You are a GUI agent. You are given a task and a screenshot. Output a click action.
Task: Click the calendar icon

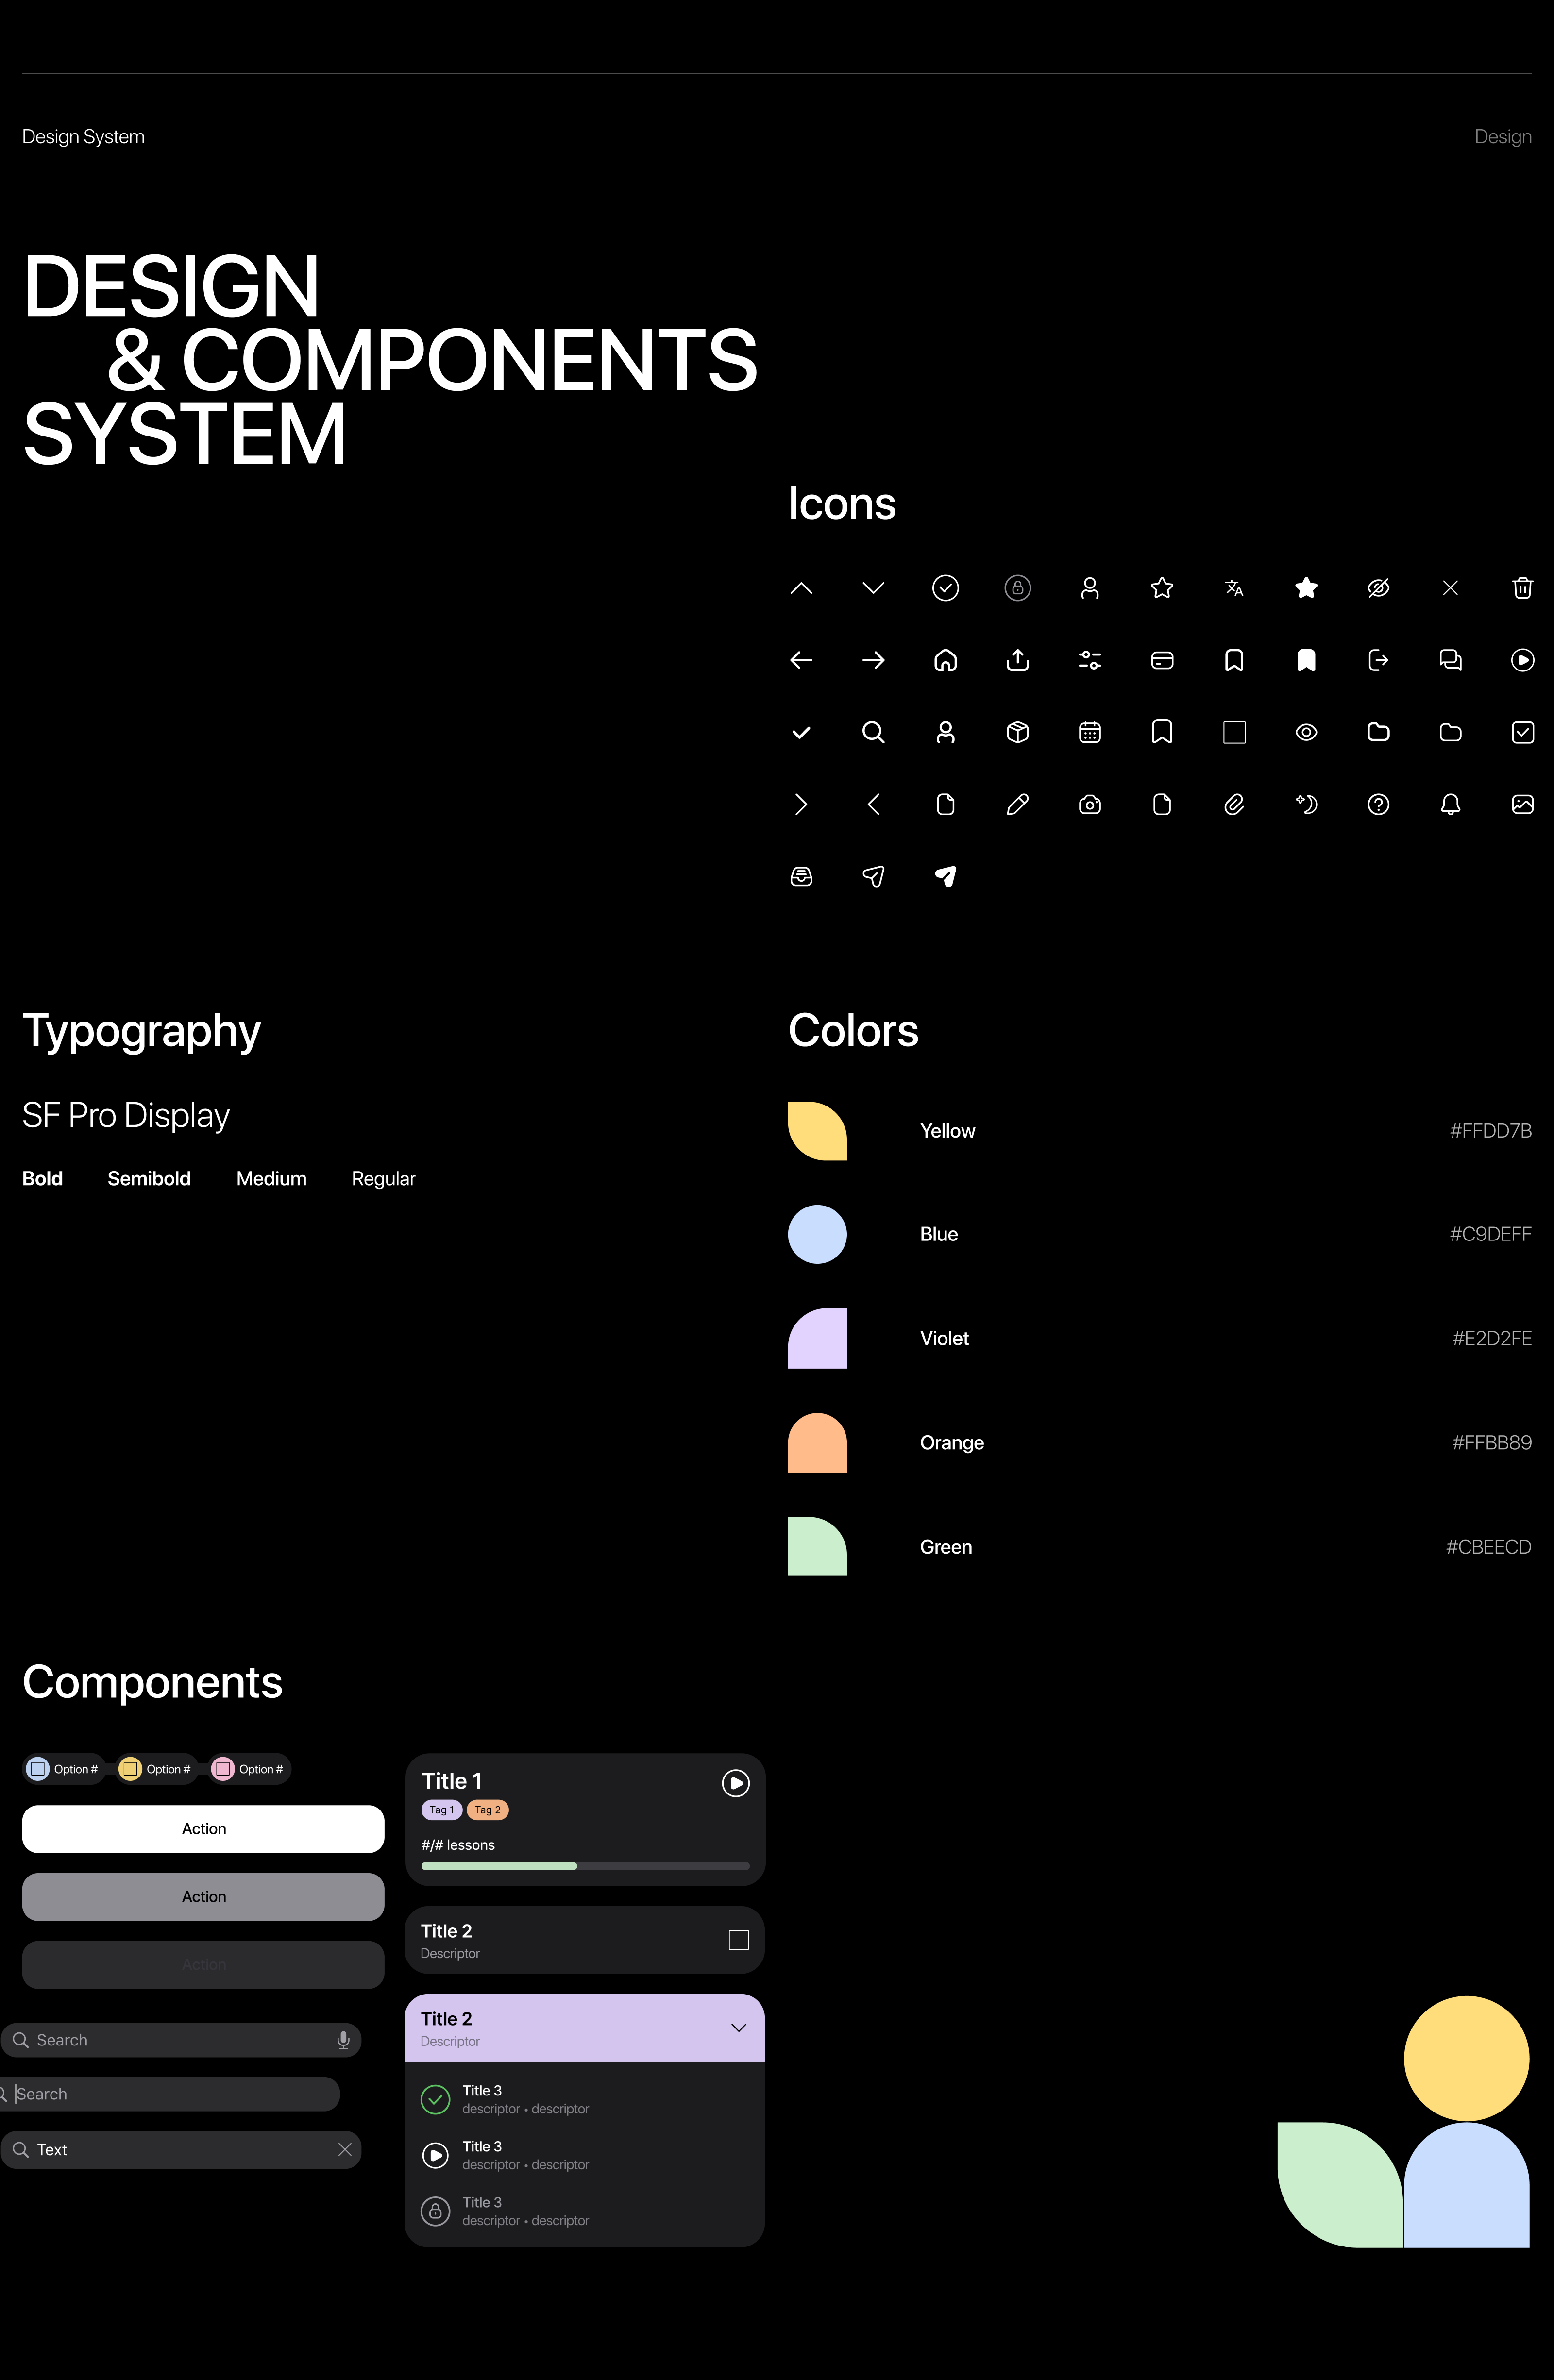1090,732
